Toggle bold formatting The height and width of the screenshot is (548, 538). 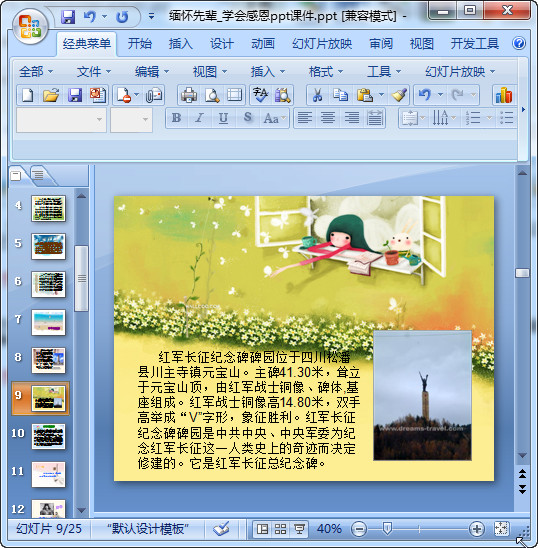tap(177, 118)
